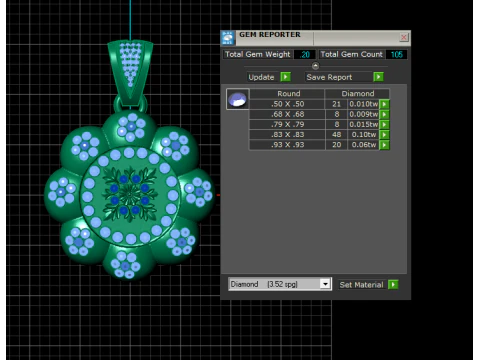
Task: Click the Save Report label
Action: 329,77
